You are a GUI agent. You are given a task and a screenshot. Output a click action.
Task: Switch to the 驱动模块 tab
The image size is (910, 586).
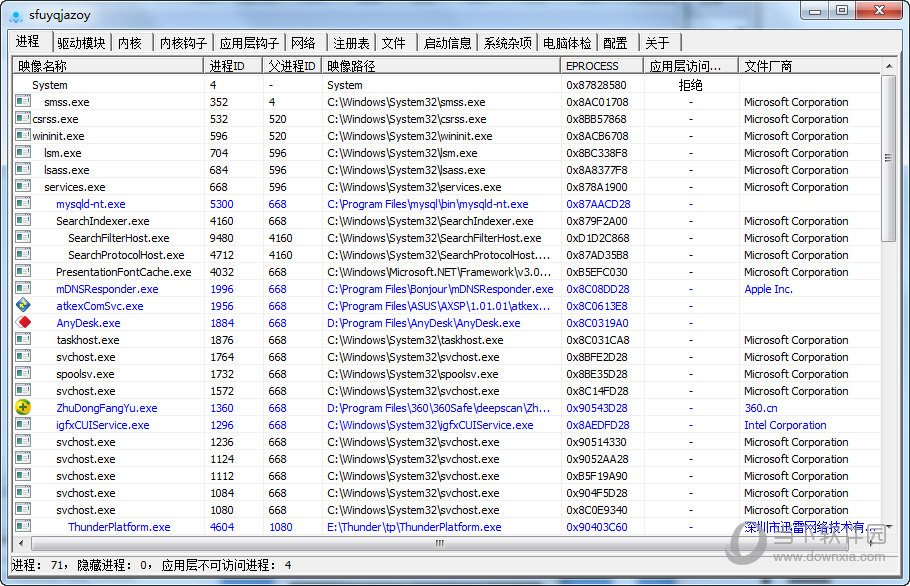pyautogui.click(x=81, y=43)
